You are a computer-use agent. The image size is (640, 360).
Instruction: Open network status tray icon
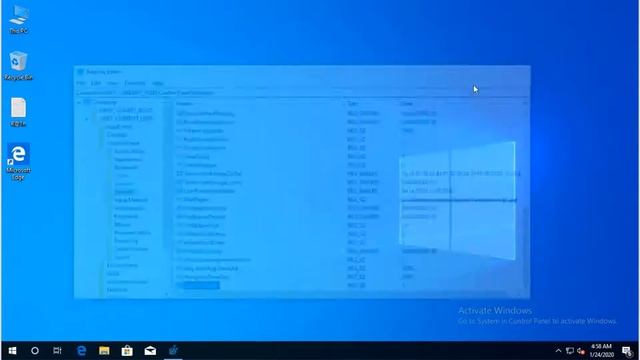[x=570, y=351]
